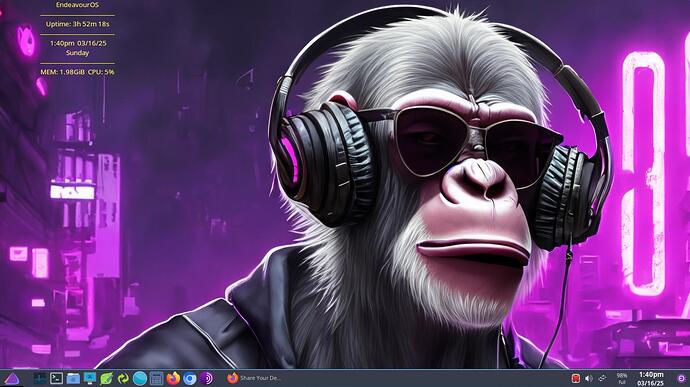Viewport: 690px width, 387px height.
Task: Launch the green leaf text editor
Action: tap(106, 378)
